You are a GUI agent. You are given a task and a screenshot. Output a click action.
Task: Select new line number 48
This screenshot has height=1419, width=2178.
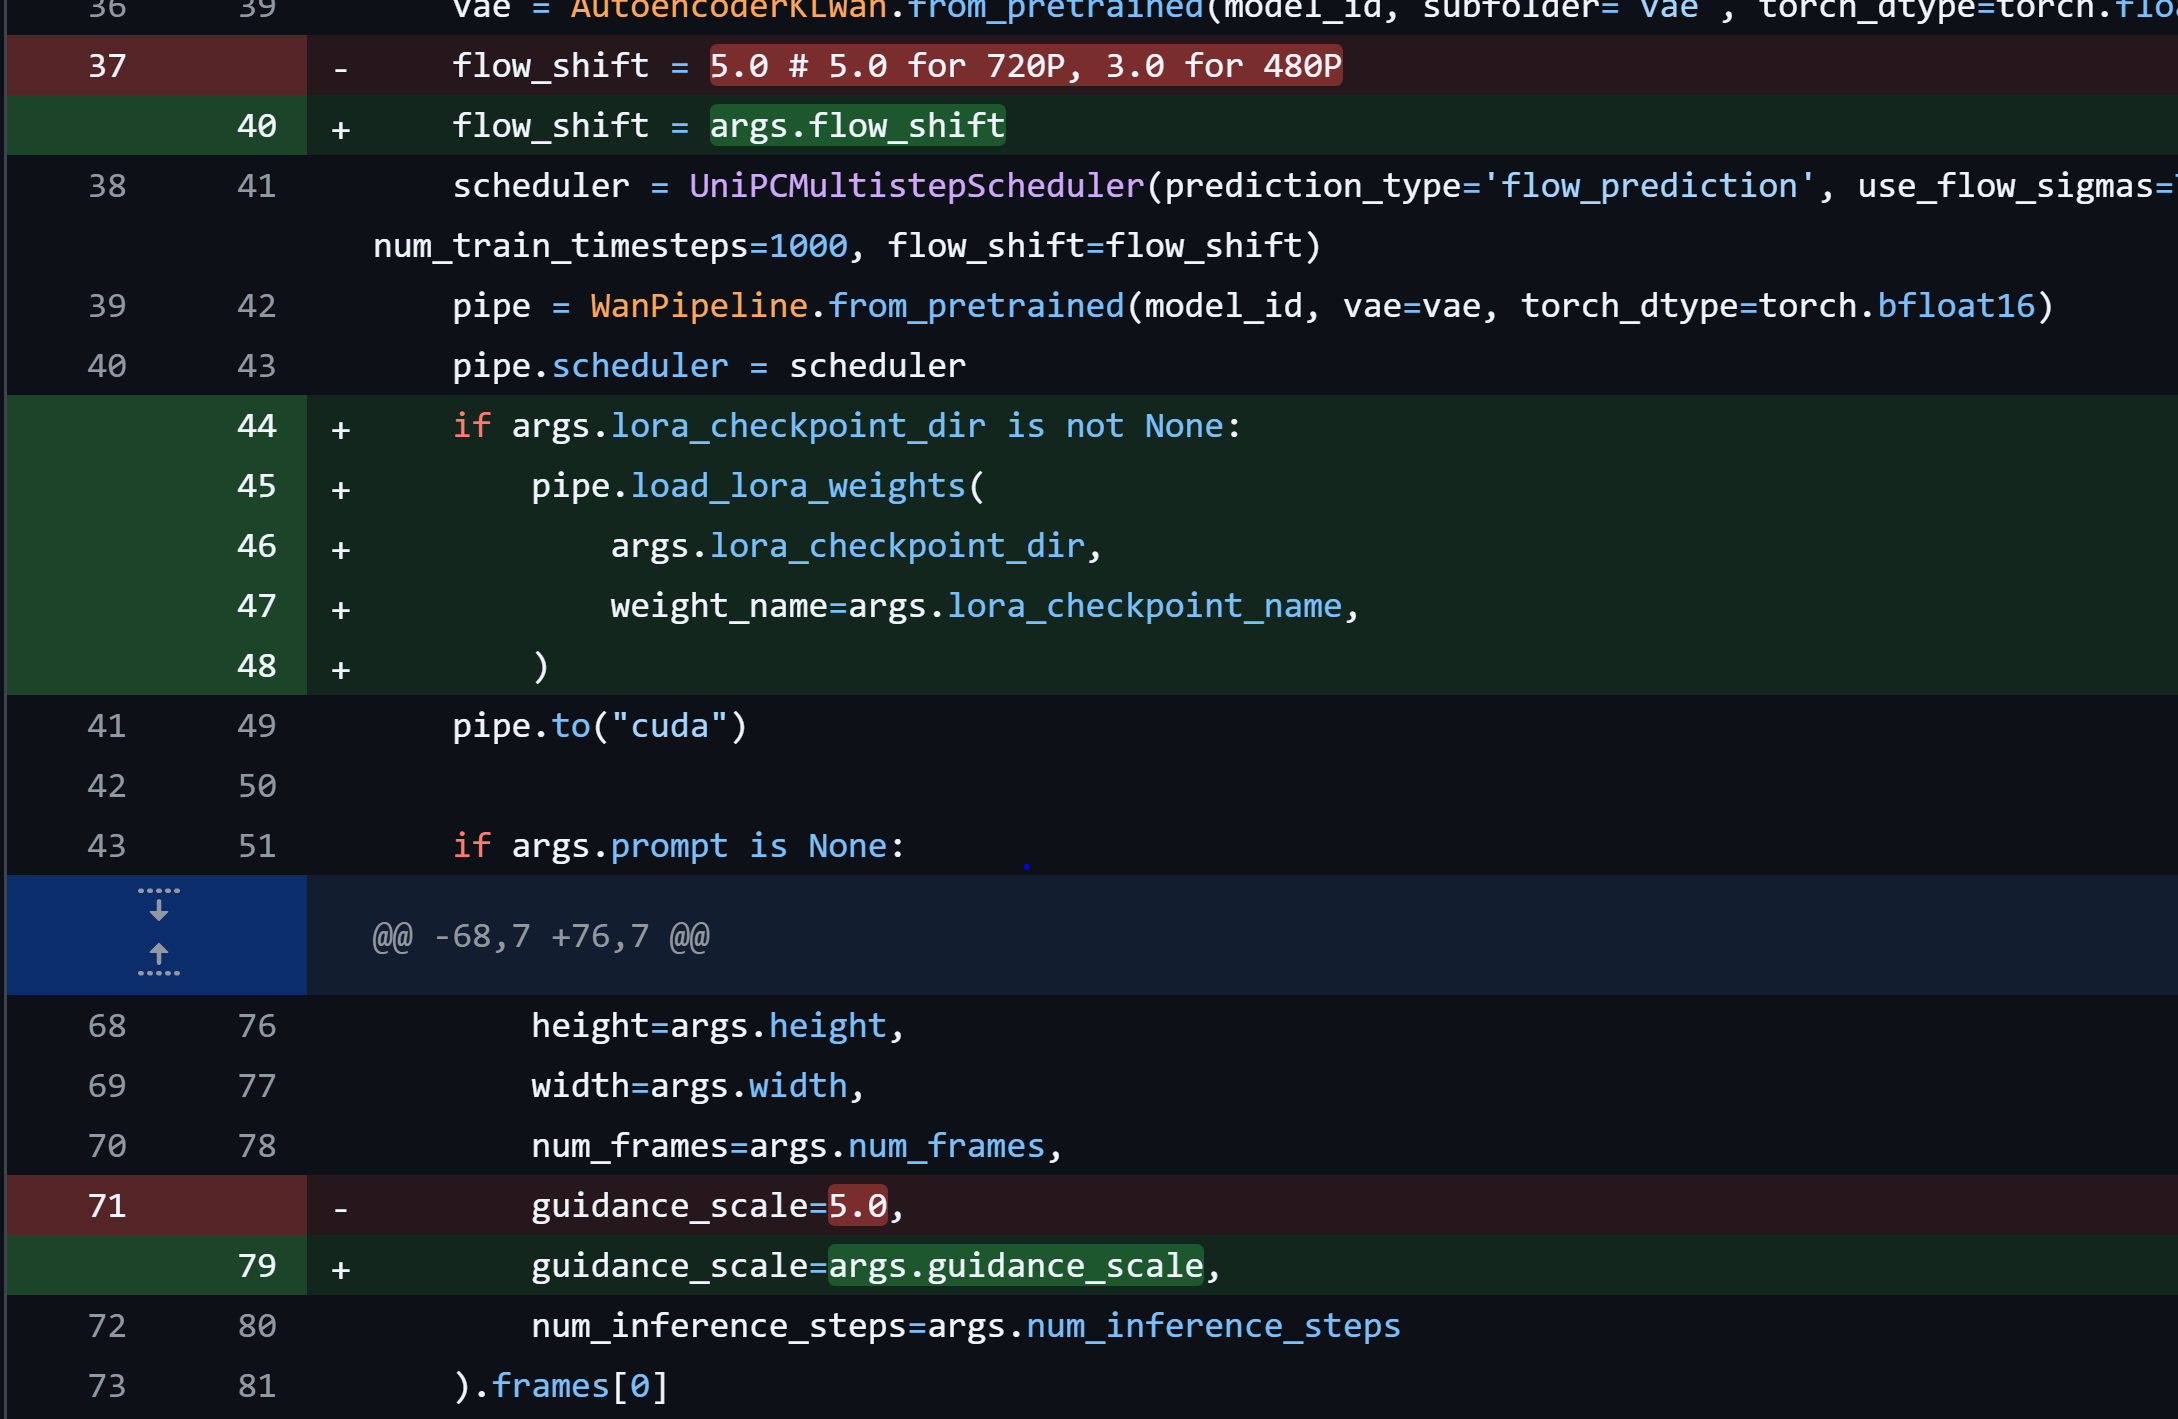(257, 666)
